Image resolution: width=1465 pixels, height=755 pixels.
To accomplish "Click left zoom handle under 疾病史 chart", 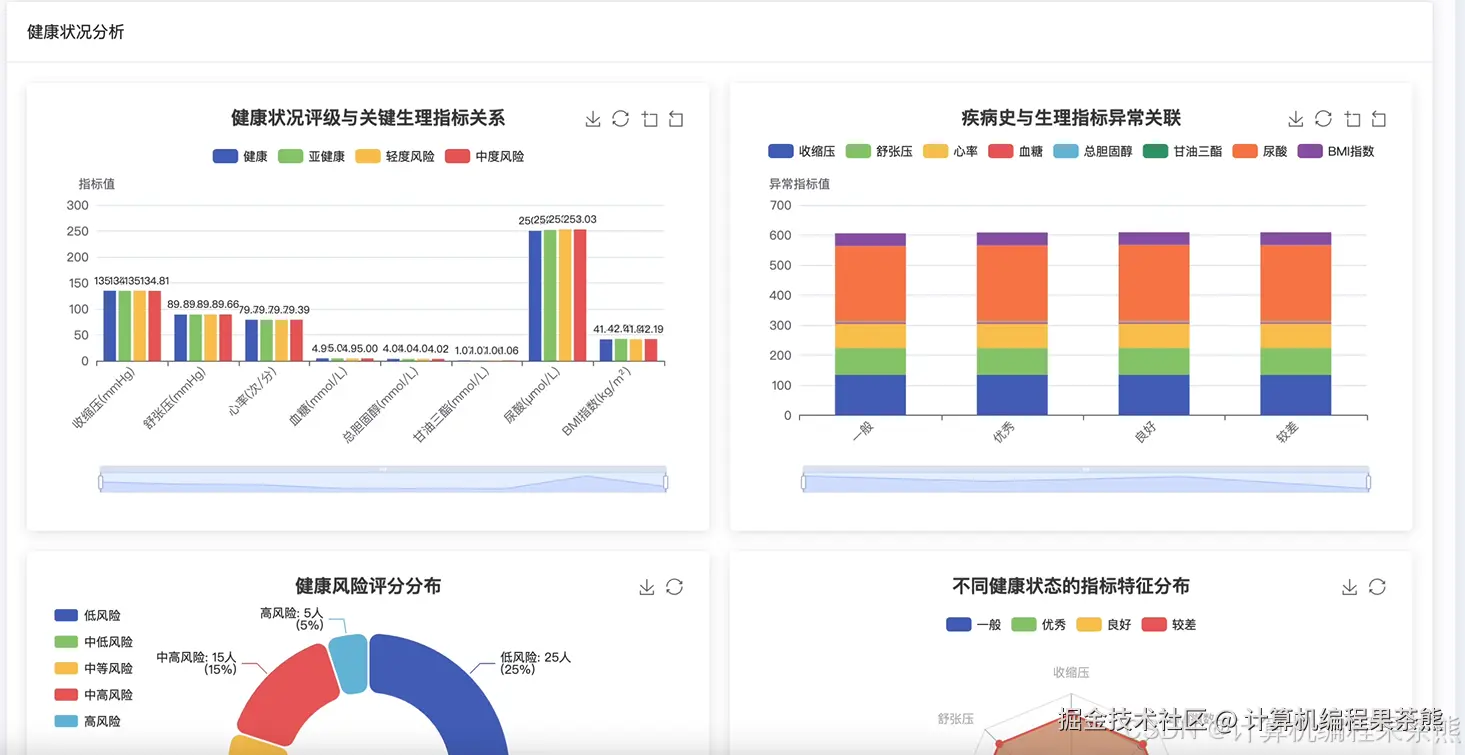I will click(x=803, y=482).
